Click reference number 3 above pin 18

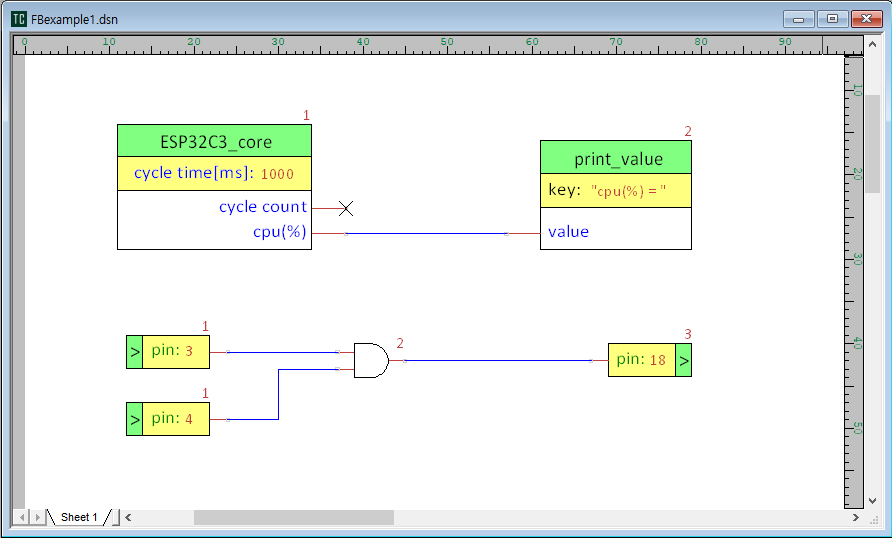pyautogui.click(x=688, y=334)
